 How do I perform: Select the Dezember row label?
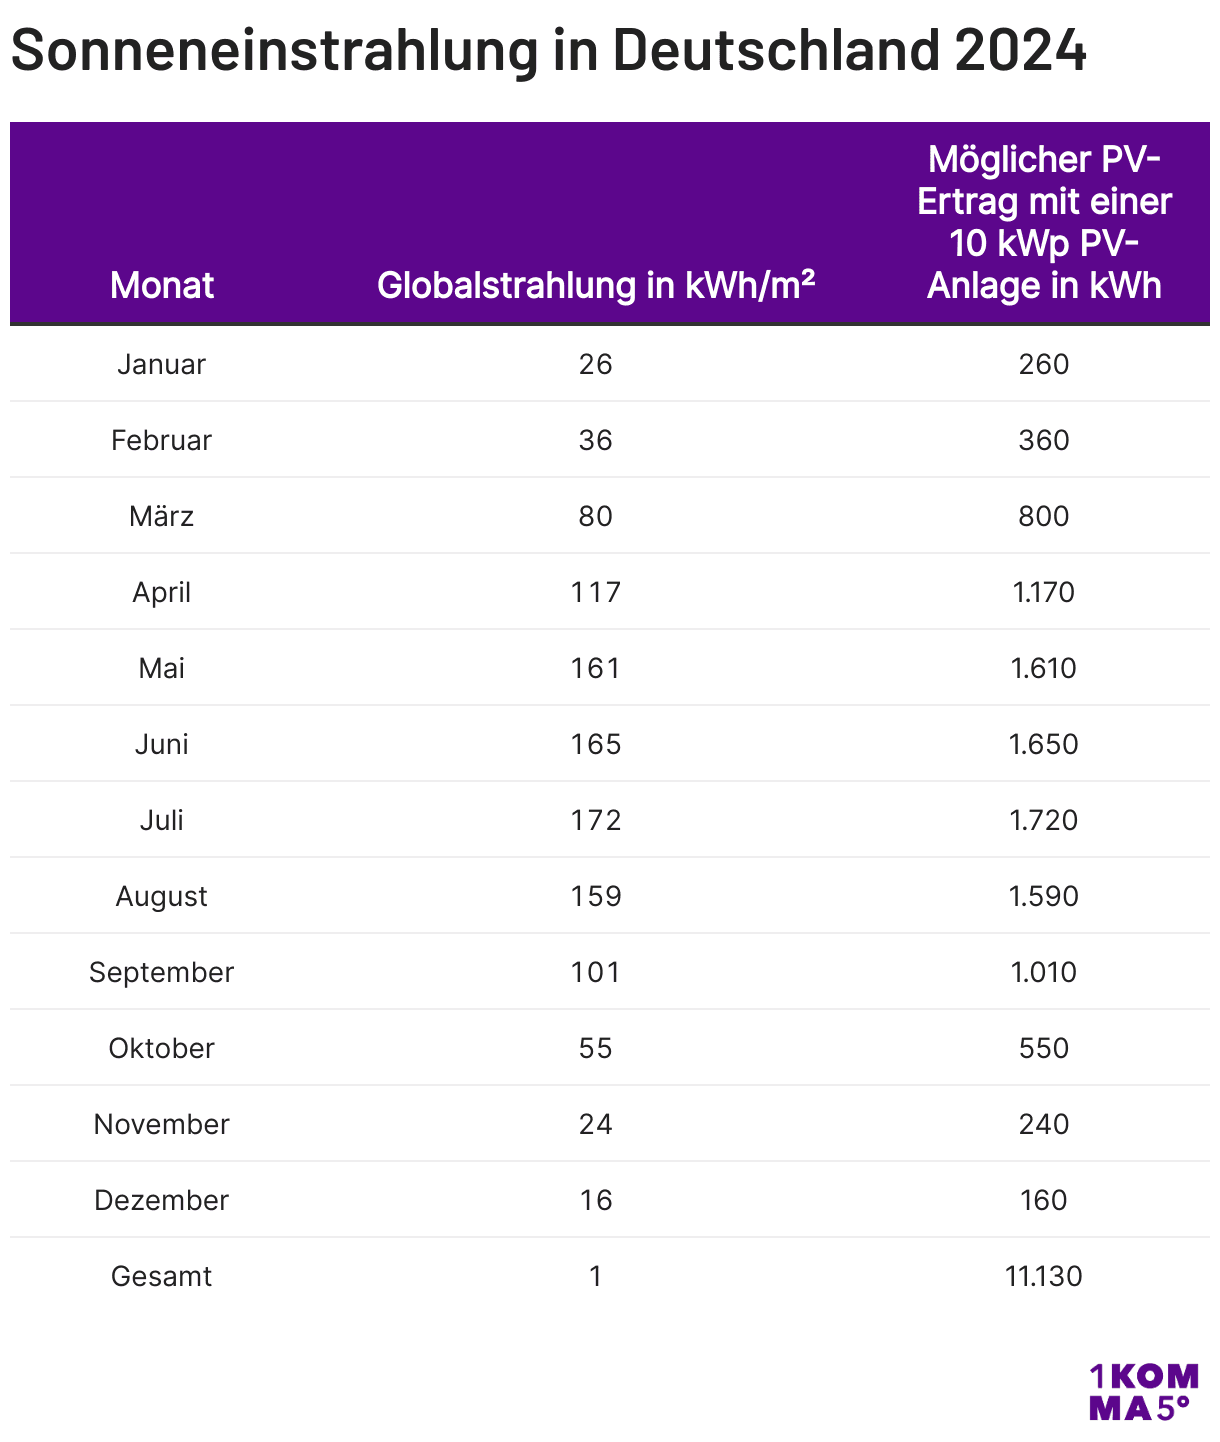[162, 1200]
